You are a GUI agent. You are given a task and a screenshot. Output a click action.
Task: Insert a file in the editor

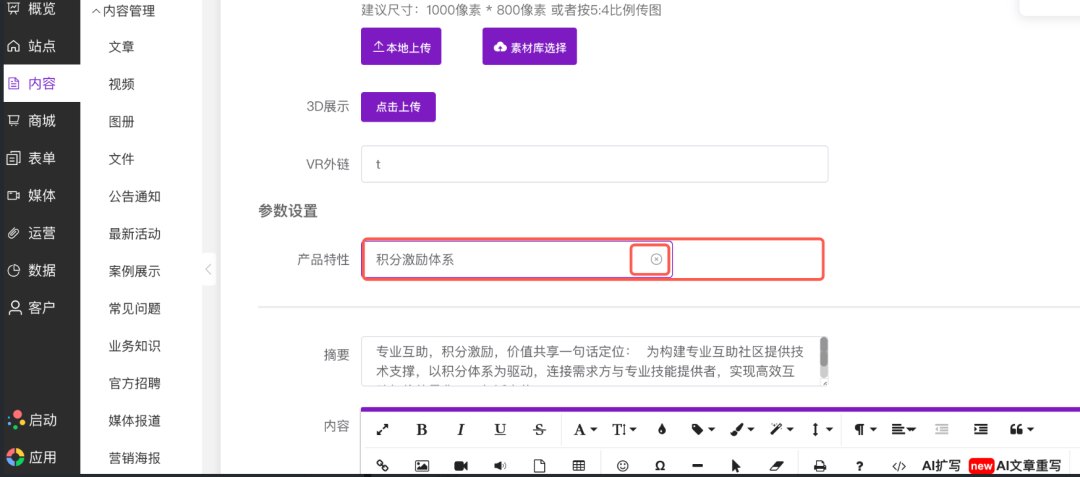click(539, 466)
